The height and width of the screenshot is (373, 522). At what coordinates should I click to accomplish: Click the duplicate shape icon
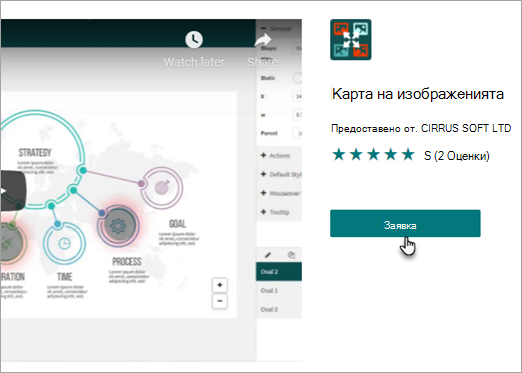291,255
